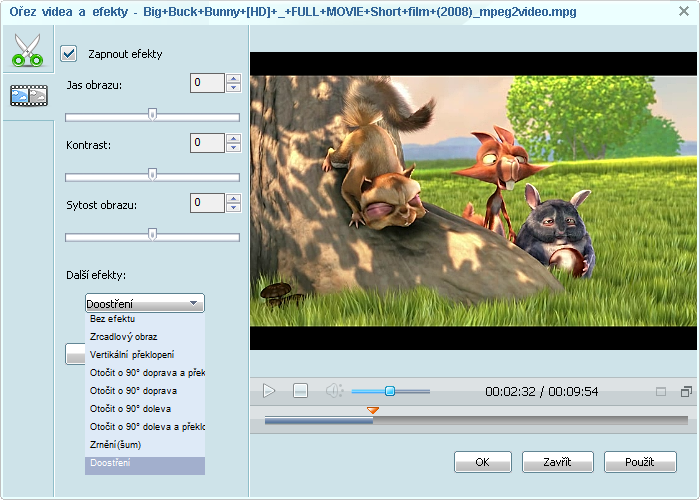Image resolution: width=700 pixels, height=500 pixels.
Task: Play the video preview
Action: click(269, 391)
